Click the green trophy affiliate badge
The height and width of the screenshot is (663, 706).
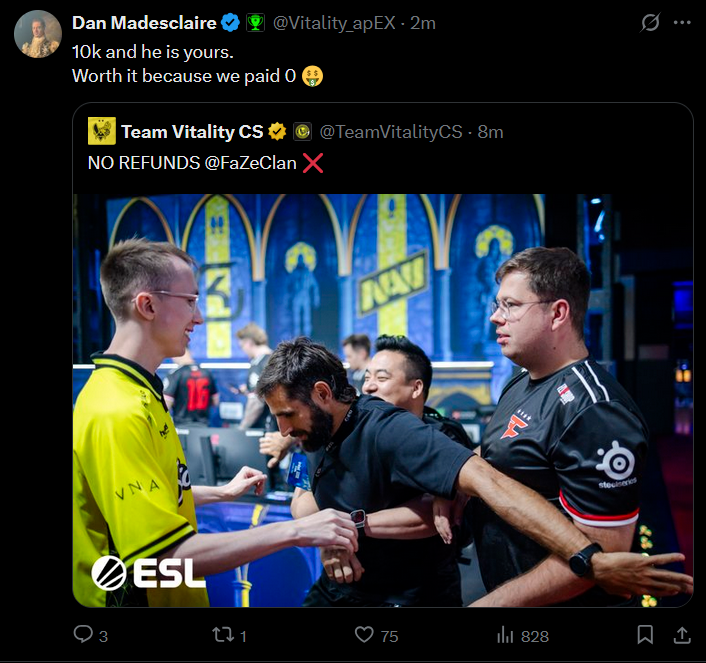pos(255,23)
